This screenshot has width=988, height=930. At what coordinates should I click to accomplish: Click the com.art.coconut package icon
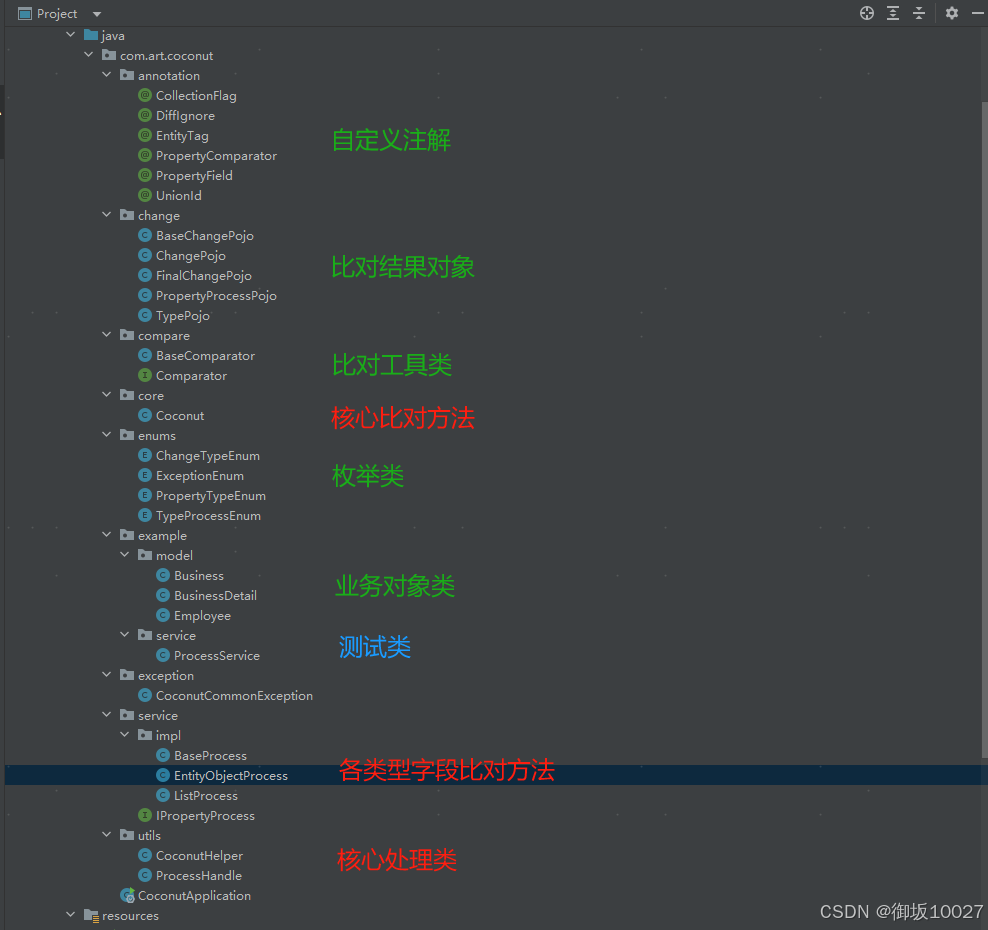point(109,55)
